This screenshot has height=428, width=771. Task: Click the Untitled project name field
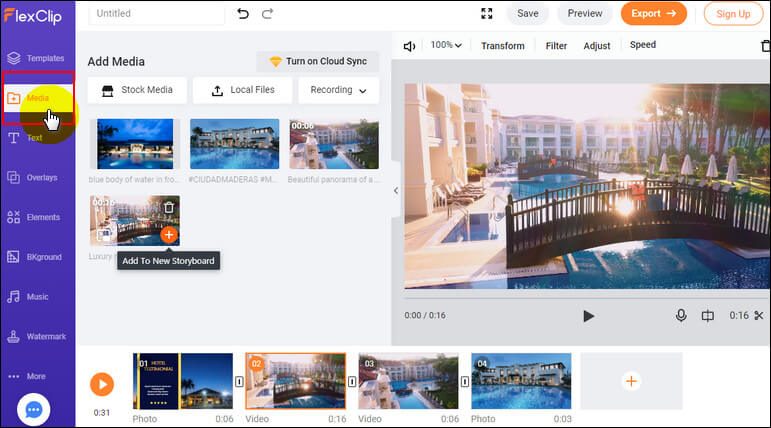point(156,13)
